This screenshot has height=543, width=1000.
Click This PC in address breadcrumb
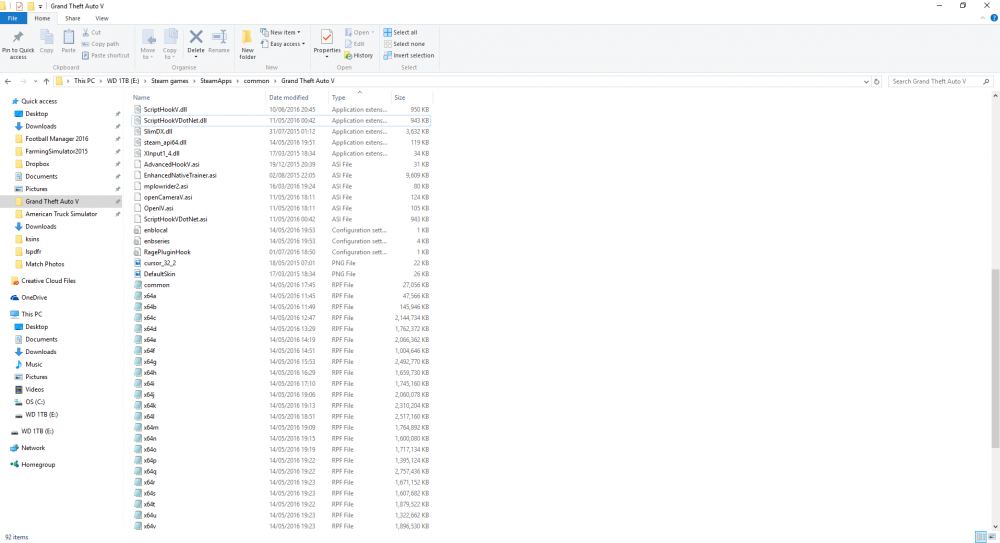pos(84,81)
